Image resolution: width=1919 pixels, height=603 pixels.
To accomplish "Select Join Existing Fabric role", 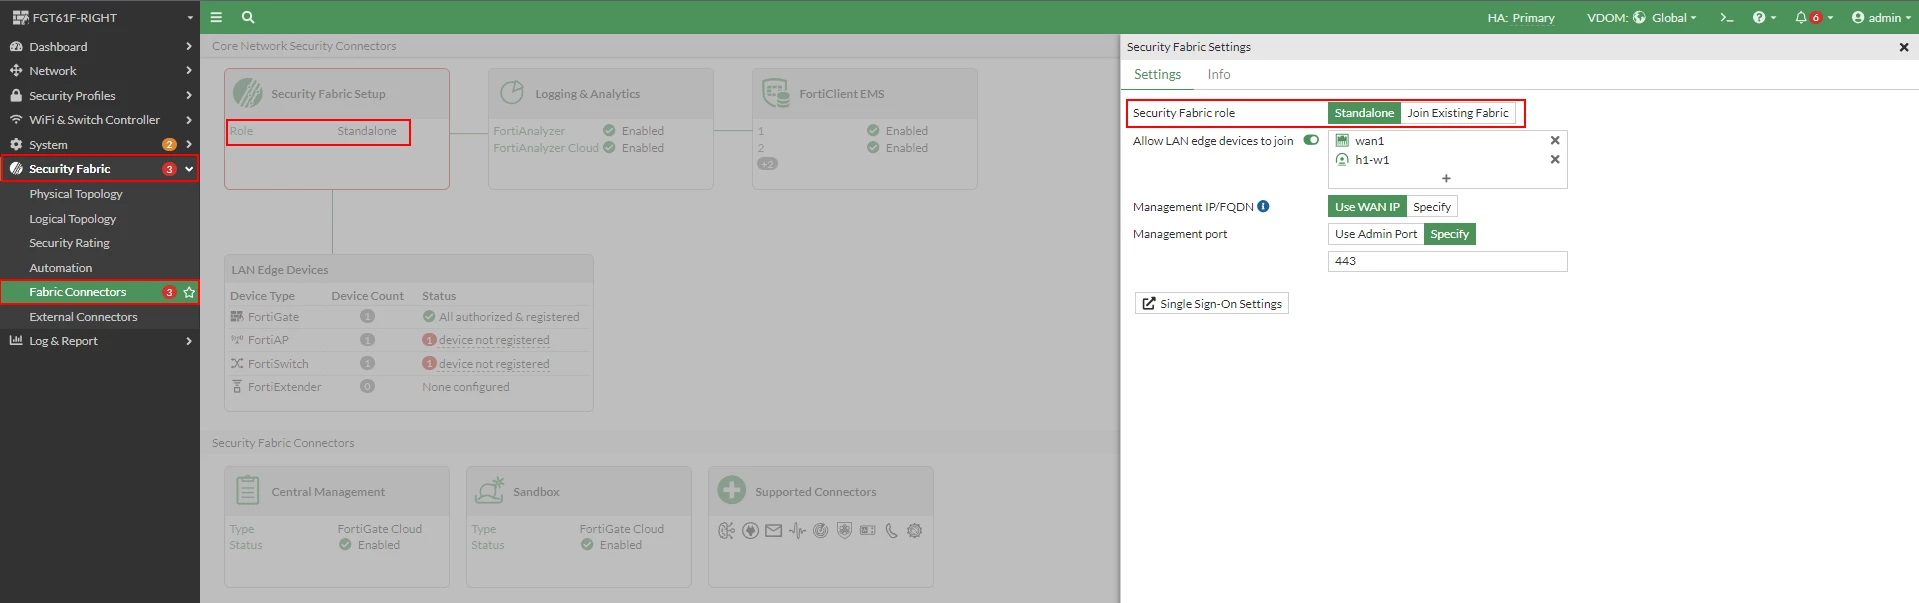I will coord(1458,113).
